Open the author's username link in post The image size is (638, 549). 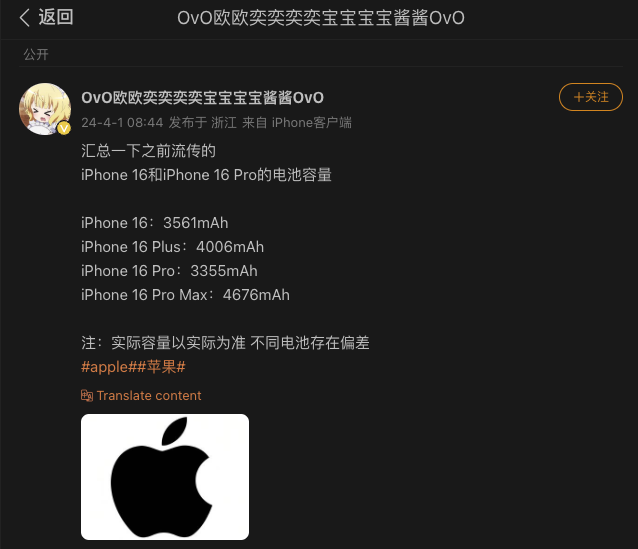click(x=202, y=98)
